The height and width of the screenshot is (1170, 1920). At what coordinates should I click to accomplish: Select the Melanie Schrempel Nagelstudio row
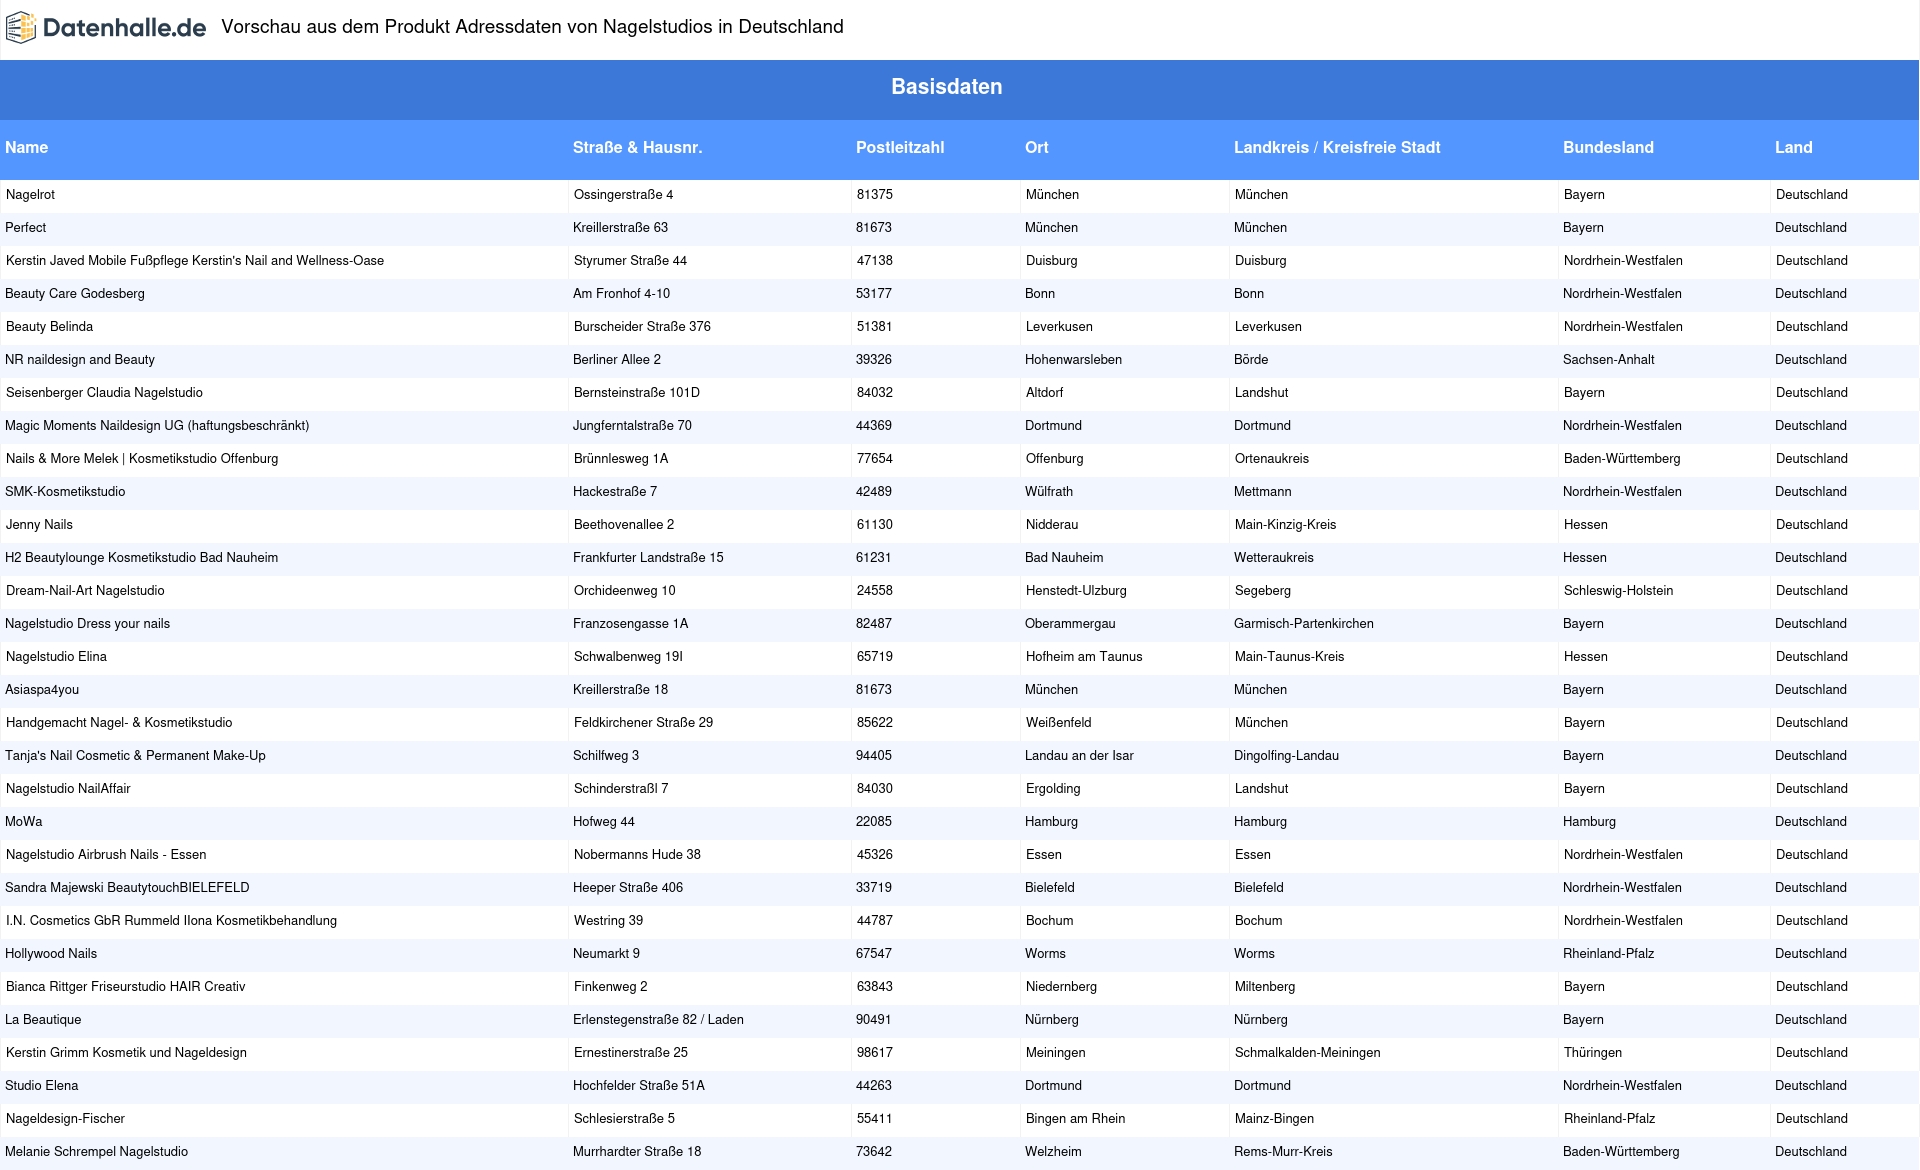pyautogui.click(x=97, y=1152)
